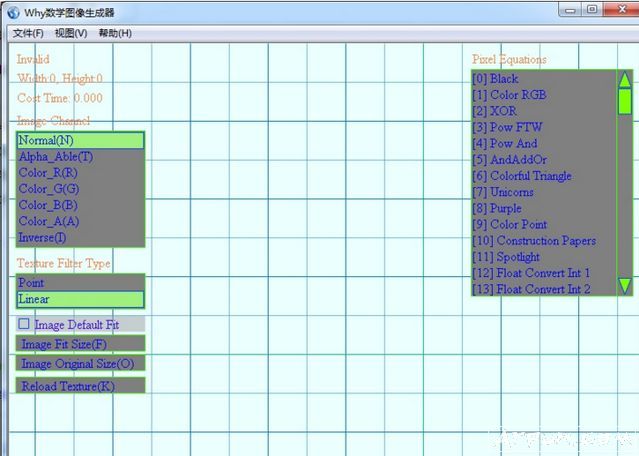Toggle the Image Default Fit checkbox
The width and height of the screenshot is (639, 456).
click(24, 325)
